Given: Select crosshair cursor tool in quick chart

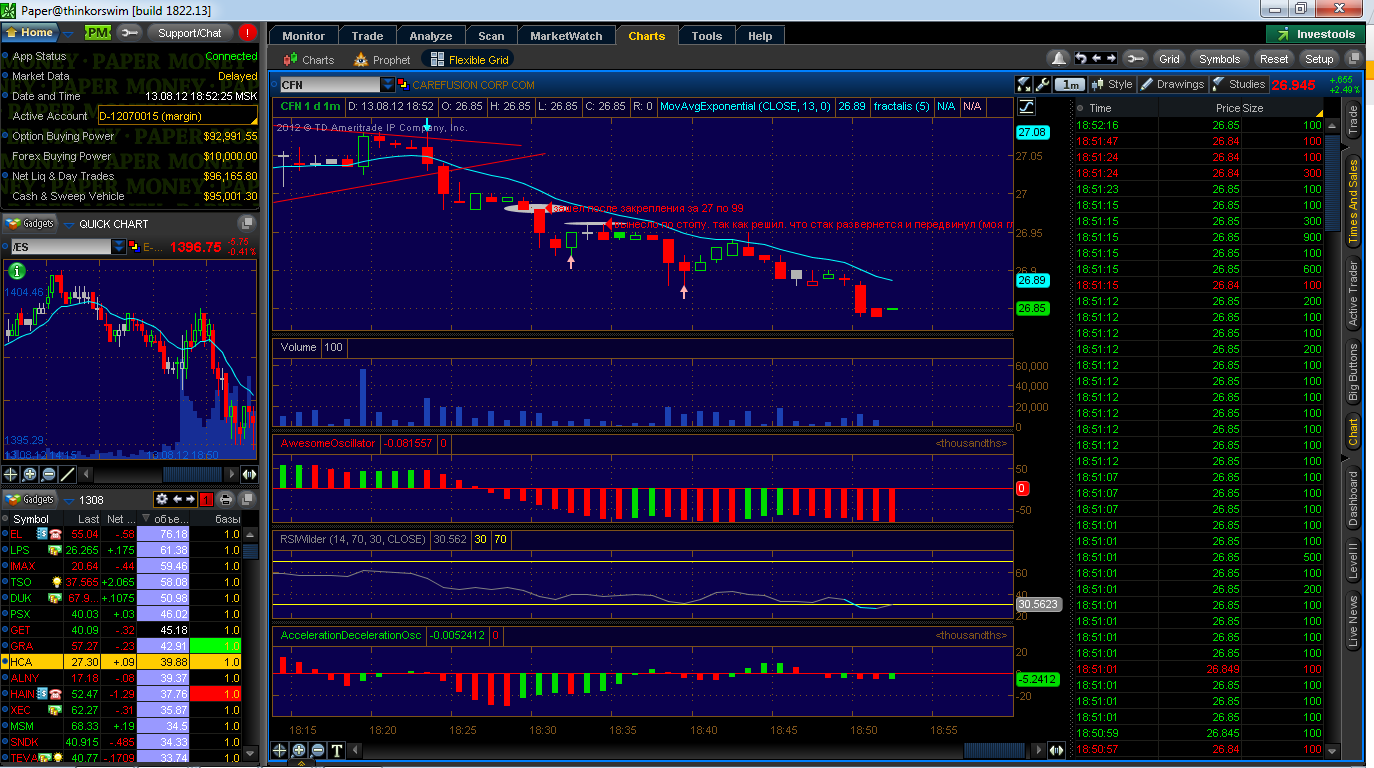Looking at the screenshot, I should click(x=11, y=474).
